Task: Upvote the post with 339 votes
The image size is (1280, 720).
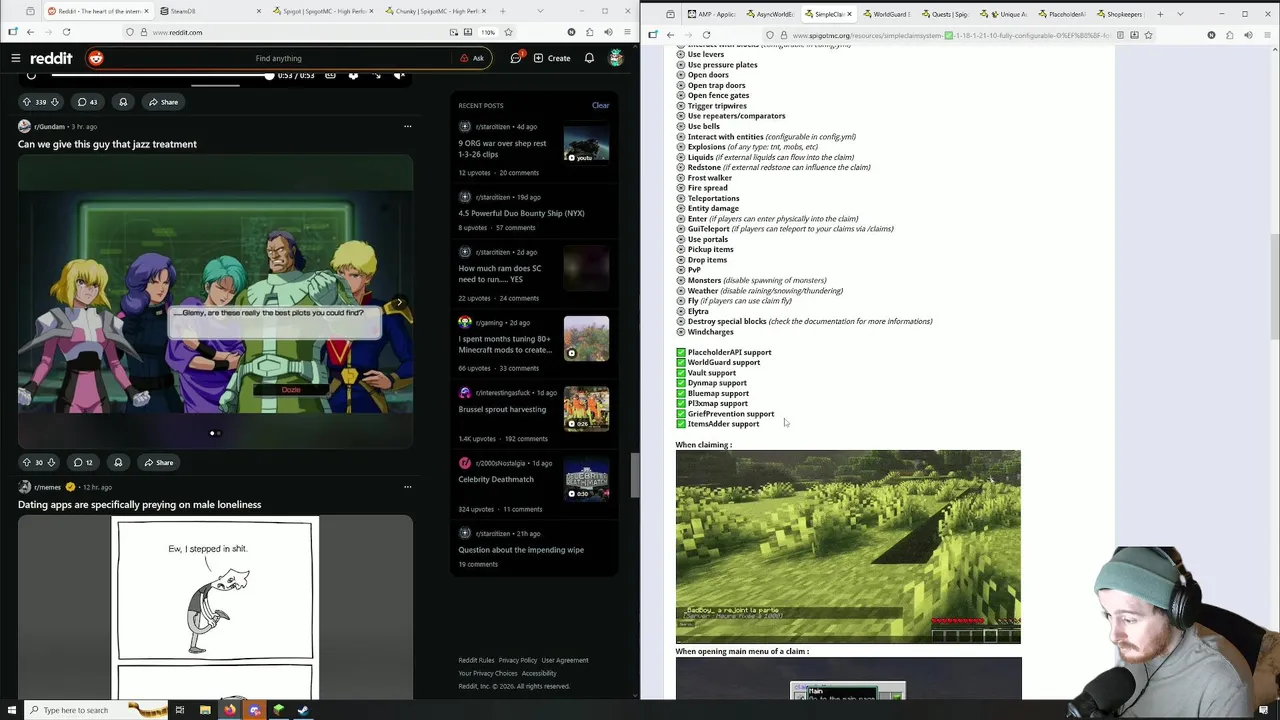Action: tap(27, 102)
